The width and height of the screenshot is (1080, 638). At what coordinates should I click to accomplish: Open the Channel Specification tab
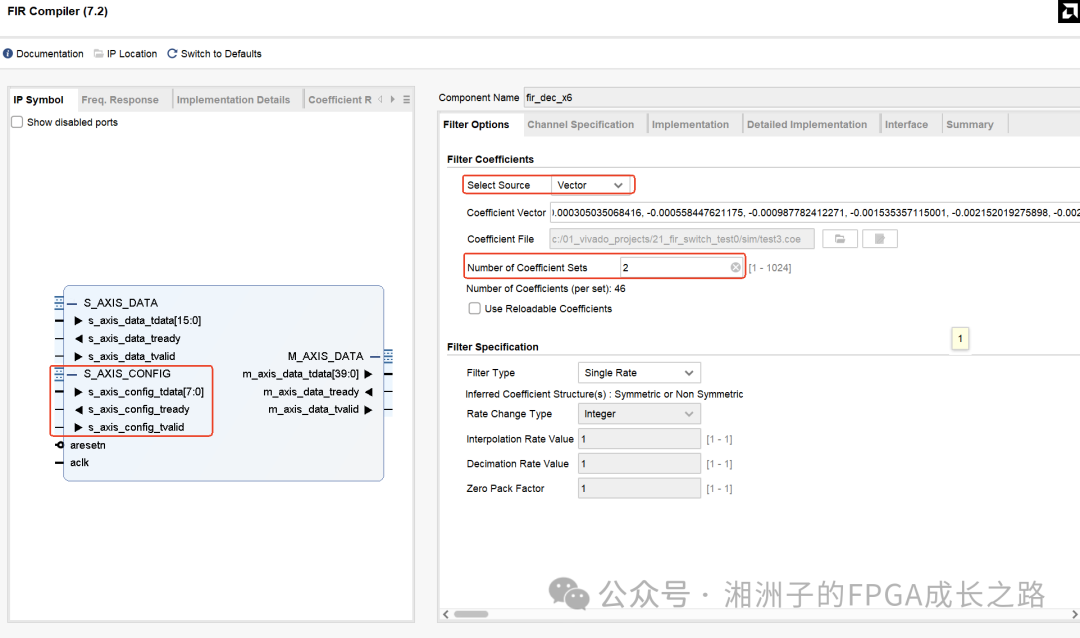pos(581,125)
